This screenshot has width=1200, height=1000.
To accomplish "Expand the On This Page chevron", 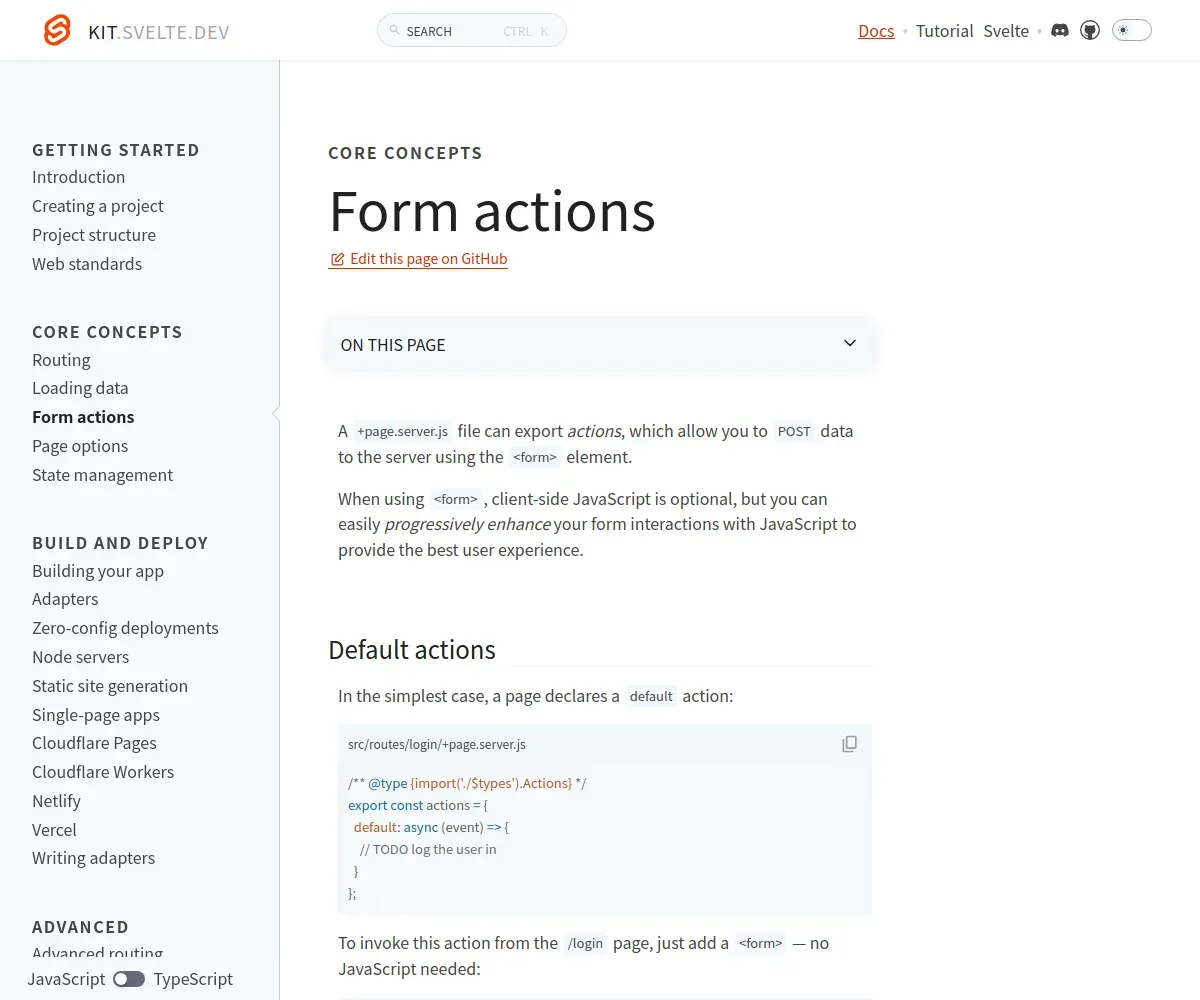I will (850, 344).
